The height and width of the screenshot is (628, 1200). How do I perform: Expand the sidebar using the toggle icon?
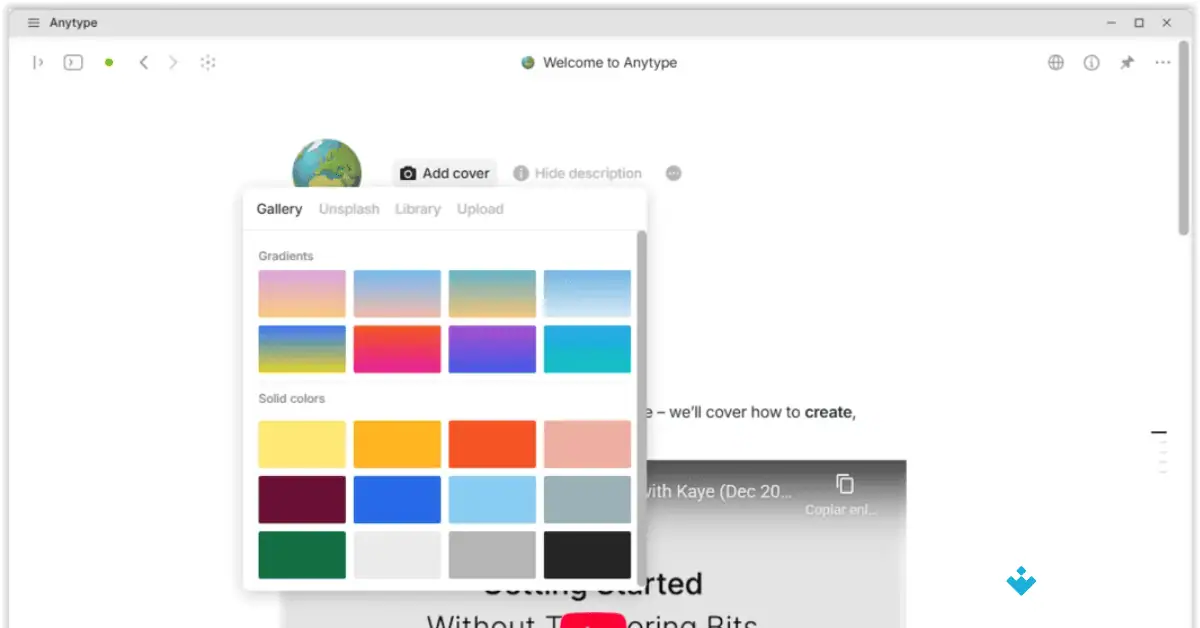point(38,62)
